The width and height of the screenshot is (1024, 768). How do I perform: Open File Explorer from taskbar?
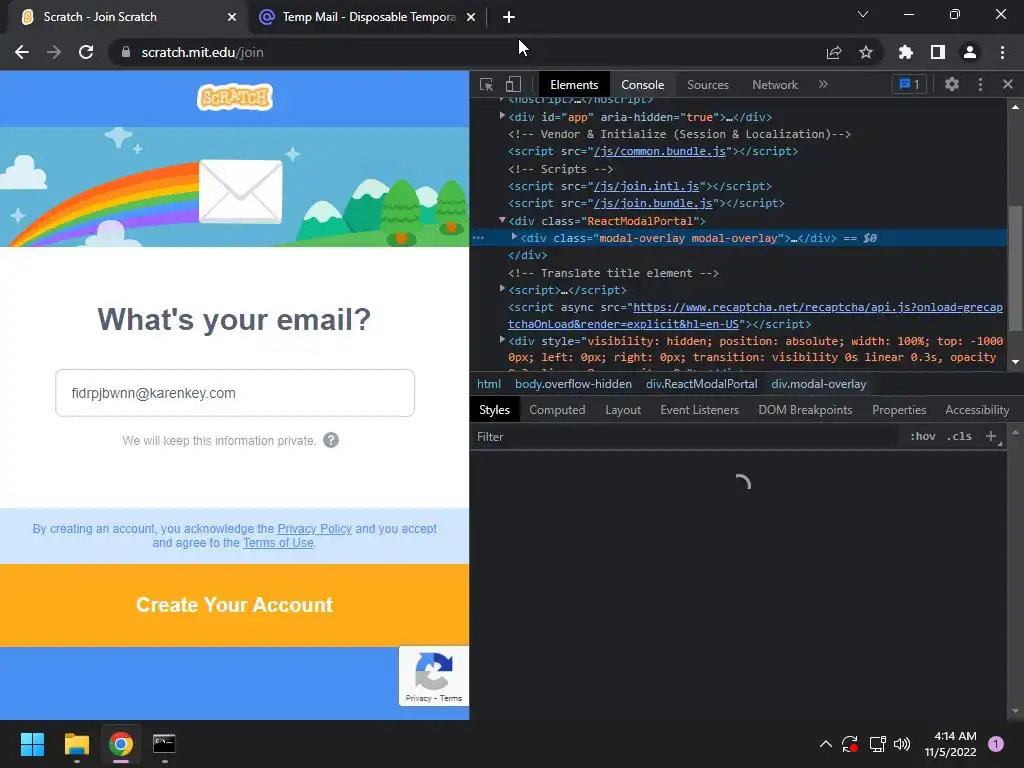click(x=76, y=744)
